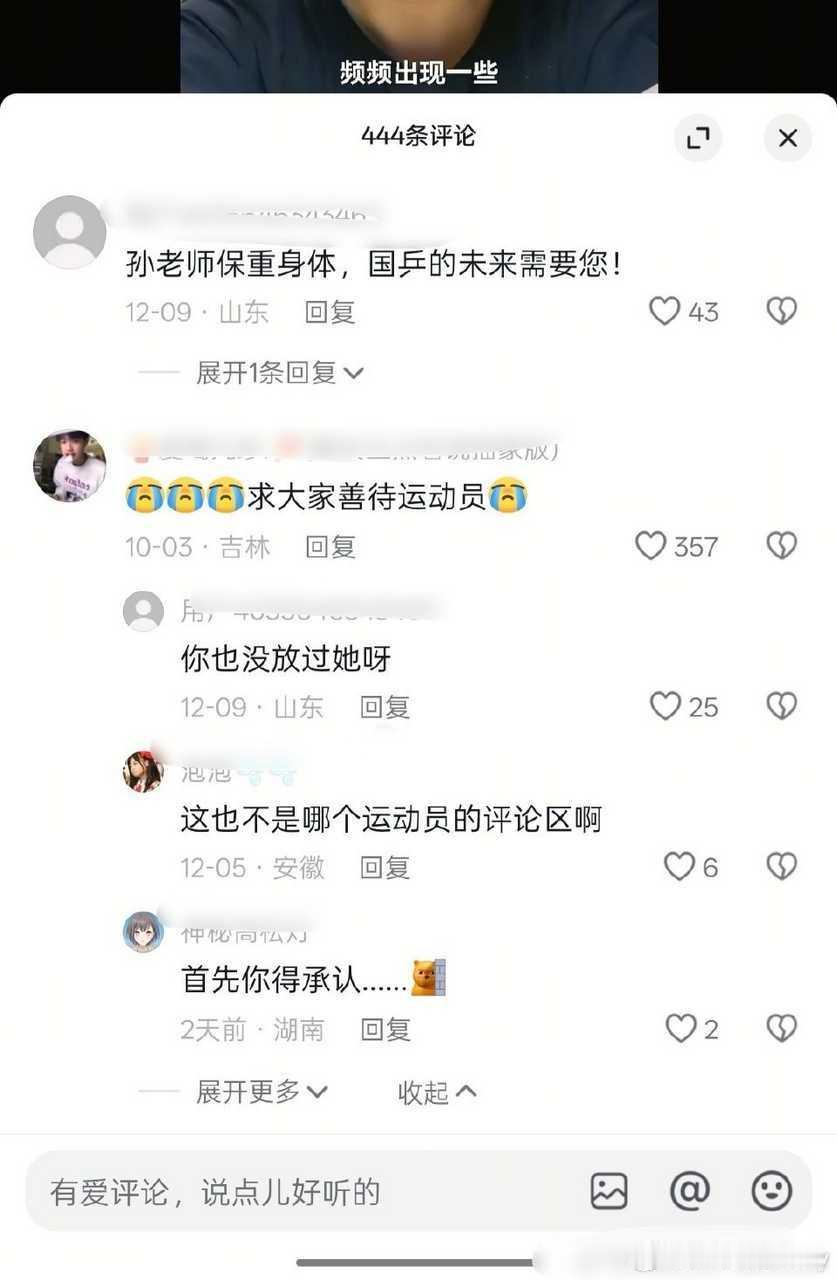Tap 回复 on the 安徽 reply
The width and height of the screenshot is (837, 1280).
pyautogui.click(x=385, y=867)
